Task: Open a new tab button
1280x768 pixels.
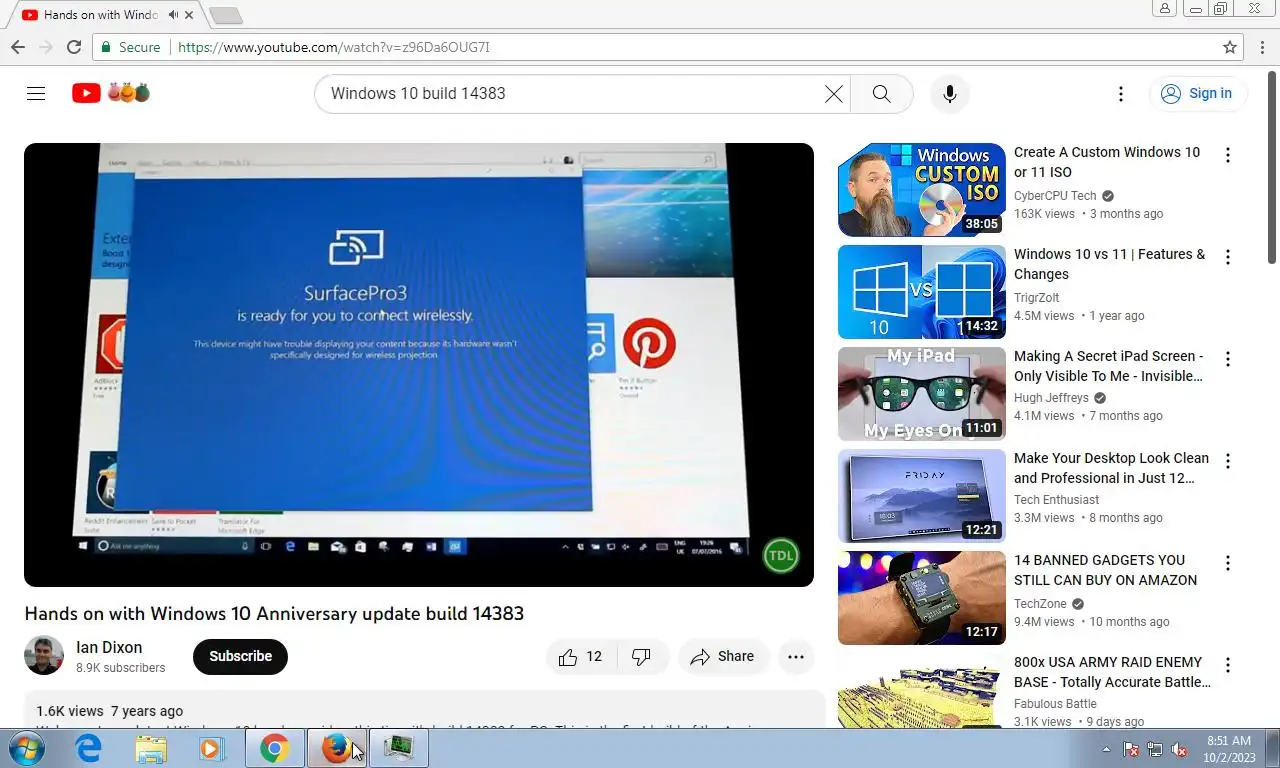Action: (x=226, y=15)
